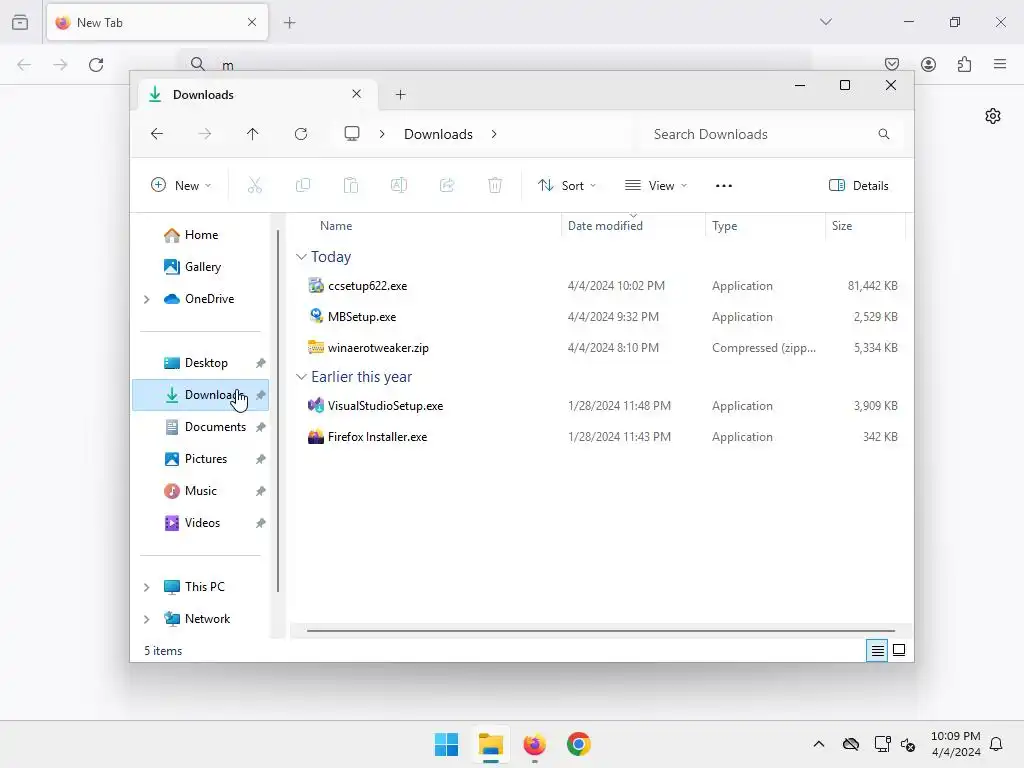Open the Sort dropdown
Viewport: 1024px width, 768px height.
[567, 185]
